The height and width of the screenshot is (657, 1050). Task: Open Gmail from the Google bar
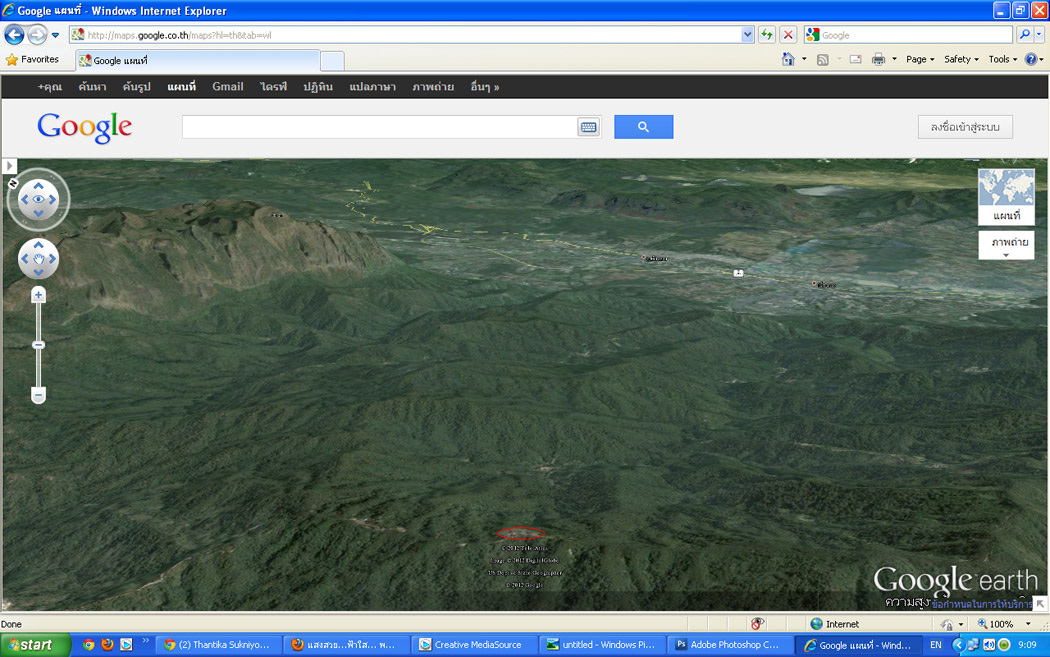click(x=227, y=87)
